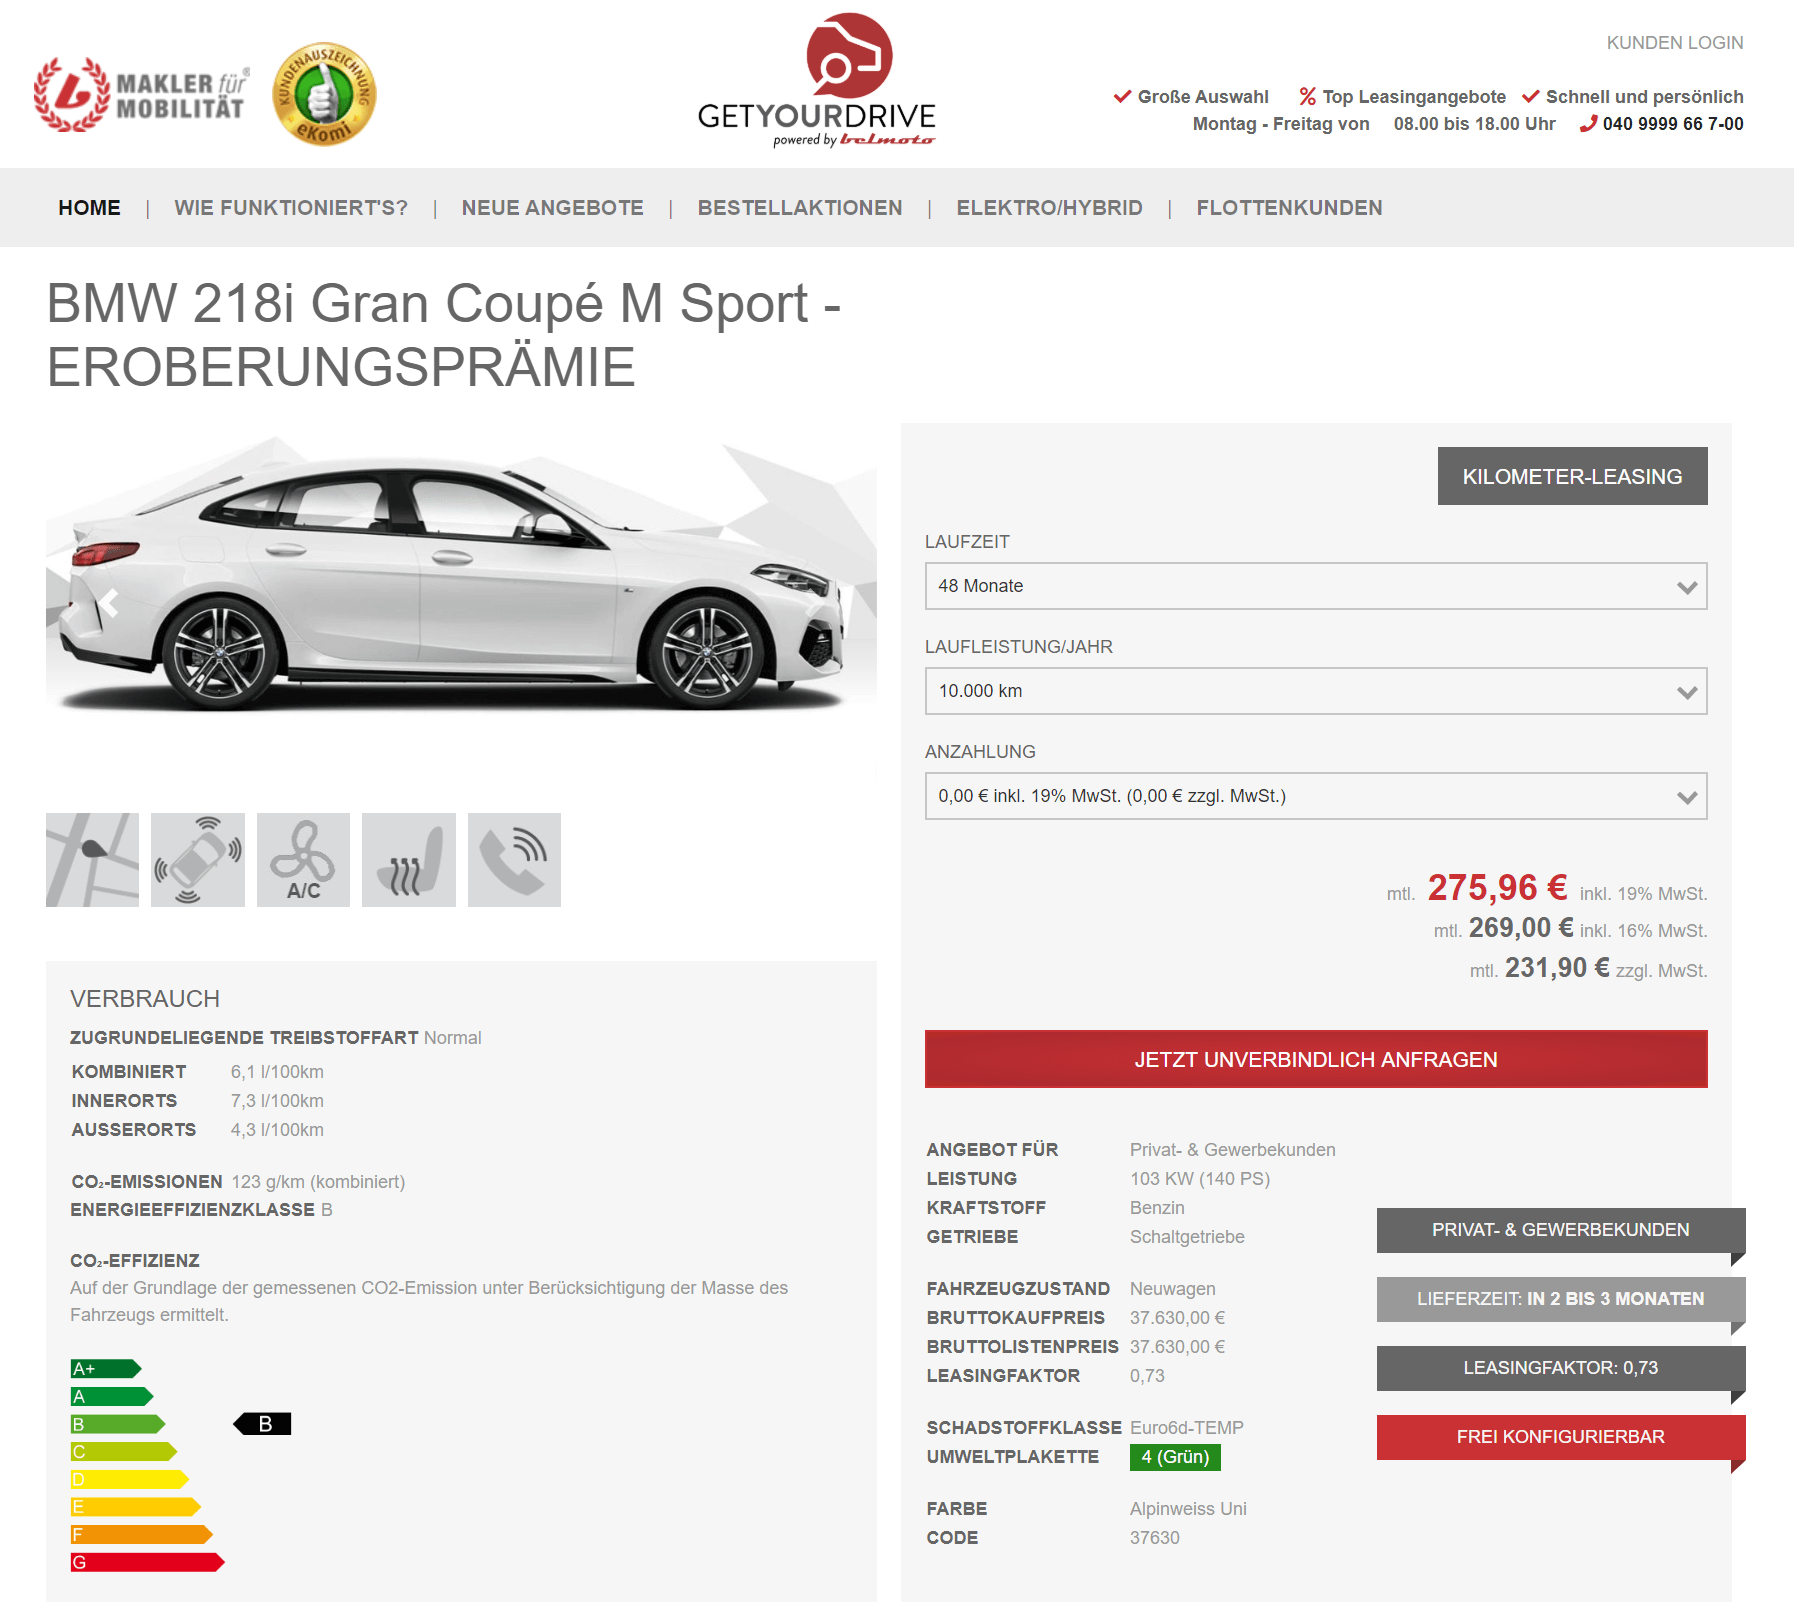Click the orange F efficiency bar

click(x=141, y=1534)
